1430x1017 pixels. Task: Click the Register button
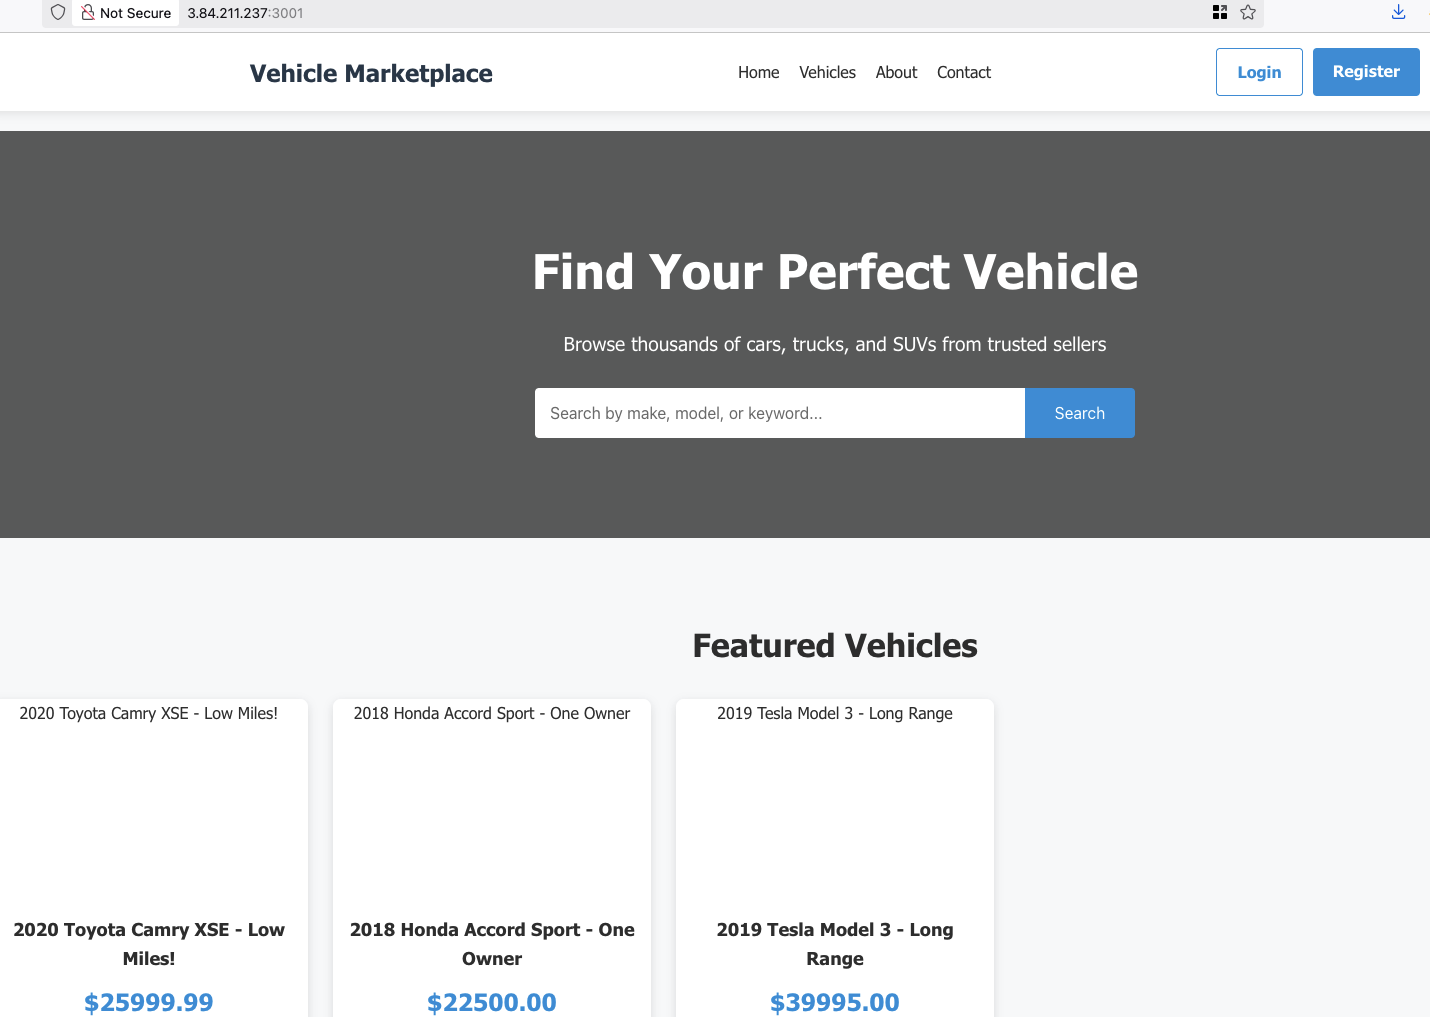tap(1366, 72)
